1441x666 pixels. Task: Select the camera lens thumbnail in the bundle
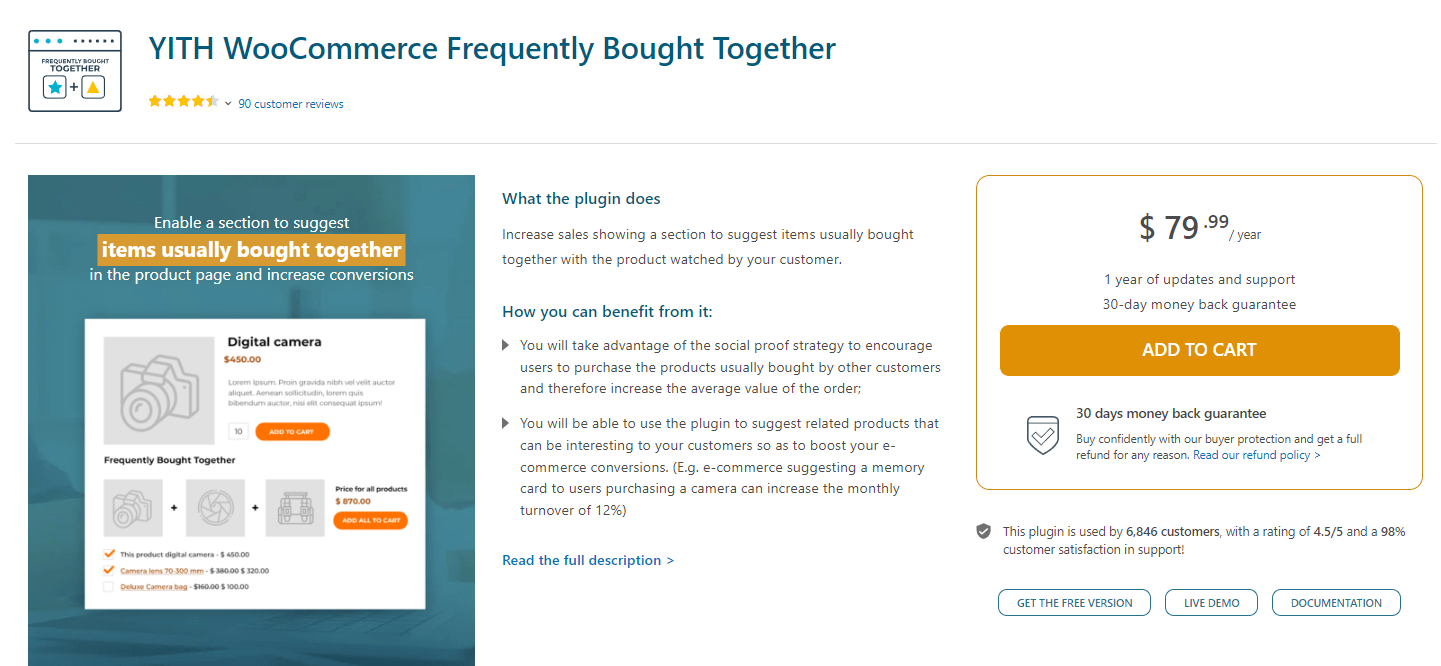214,506
